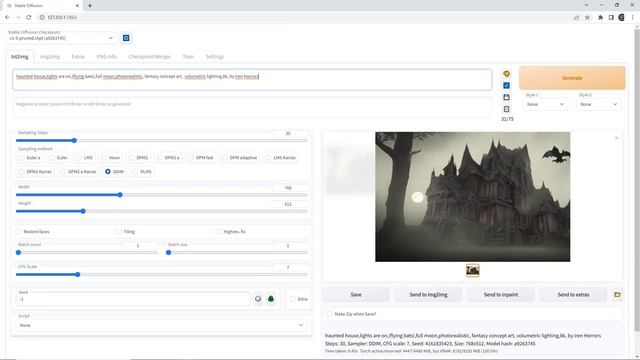Go back in browser history
Screen dimensions: 640x360
coord(7,17)
